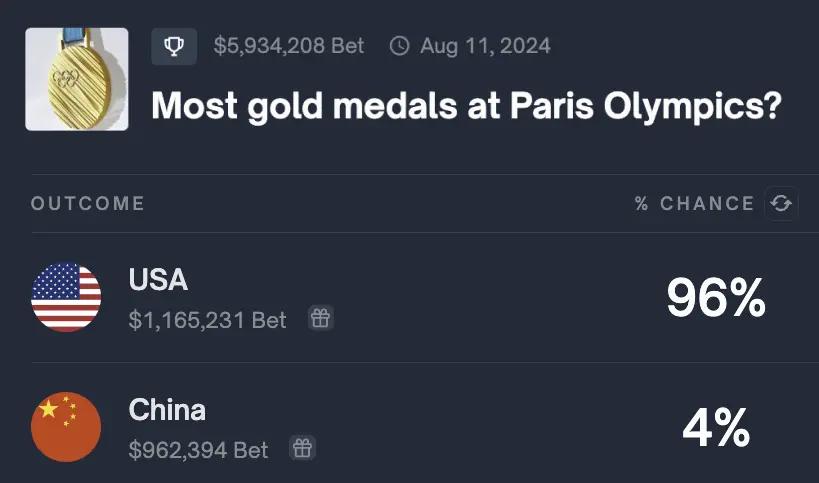Click the gift icon next to USA bet
The height and width of the screenshot is (483, 819).
click(320, 319)
